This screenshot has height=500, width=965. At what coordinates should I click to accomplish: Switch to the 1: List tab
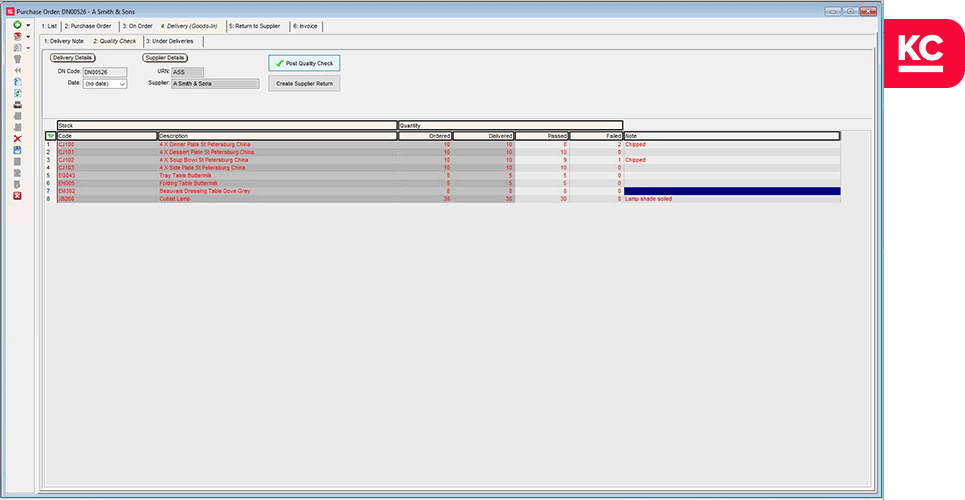click(49, 26)
